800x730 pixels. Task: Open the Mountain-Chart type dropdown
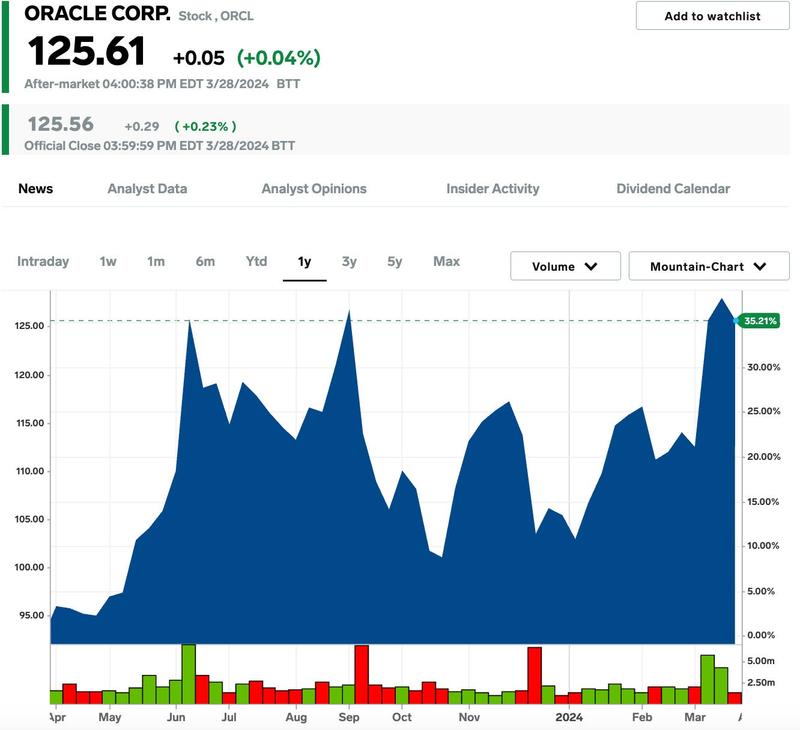click(709, 266)
